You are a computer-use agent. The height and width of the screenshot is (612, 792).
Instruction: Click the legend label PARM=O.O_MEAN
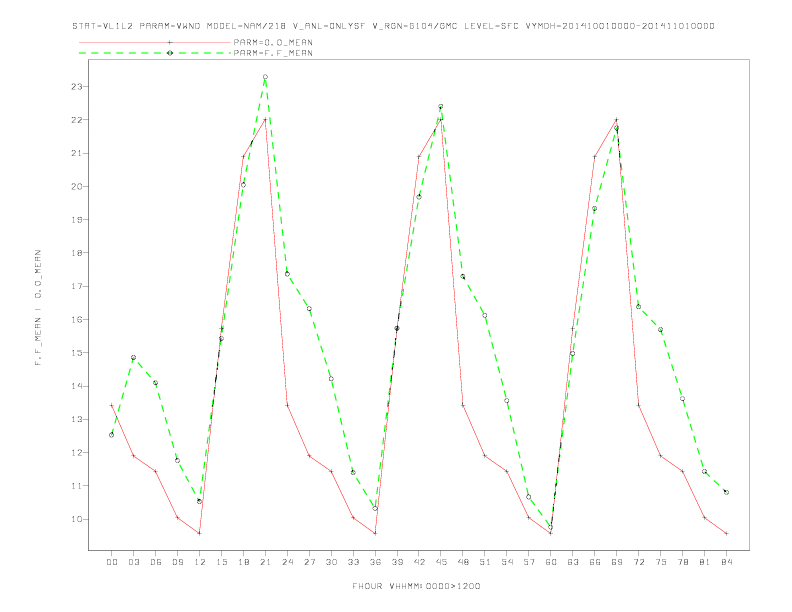coord(273,42)
